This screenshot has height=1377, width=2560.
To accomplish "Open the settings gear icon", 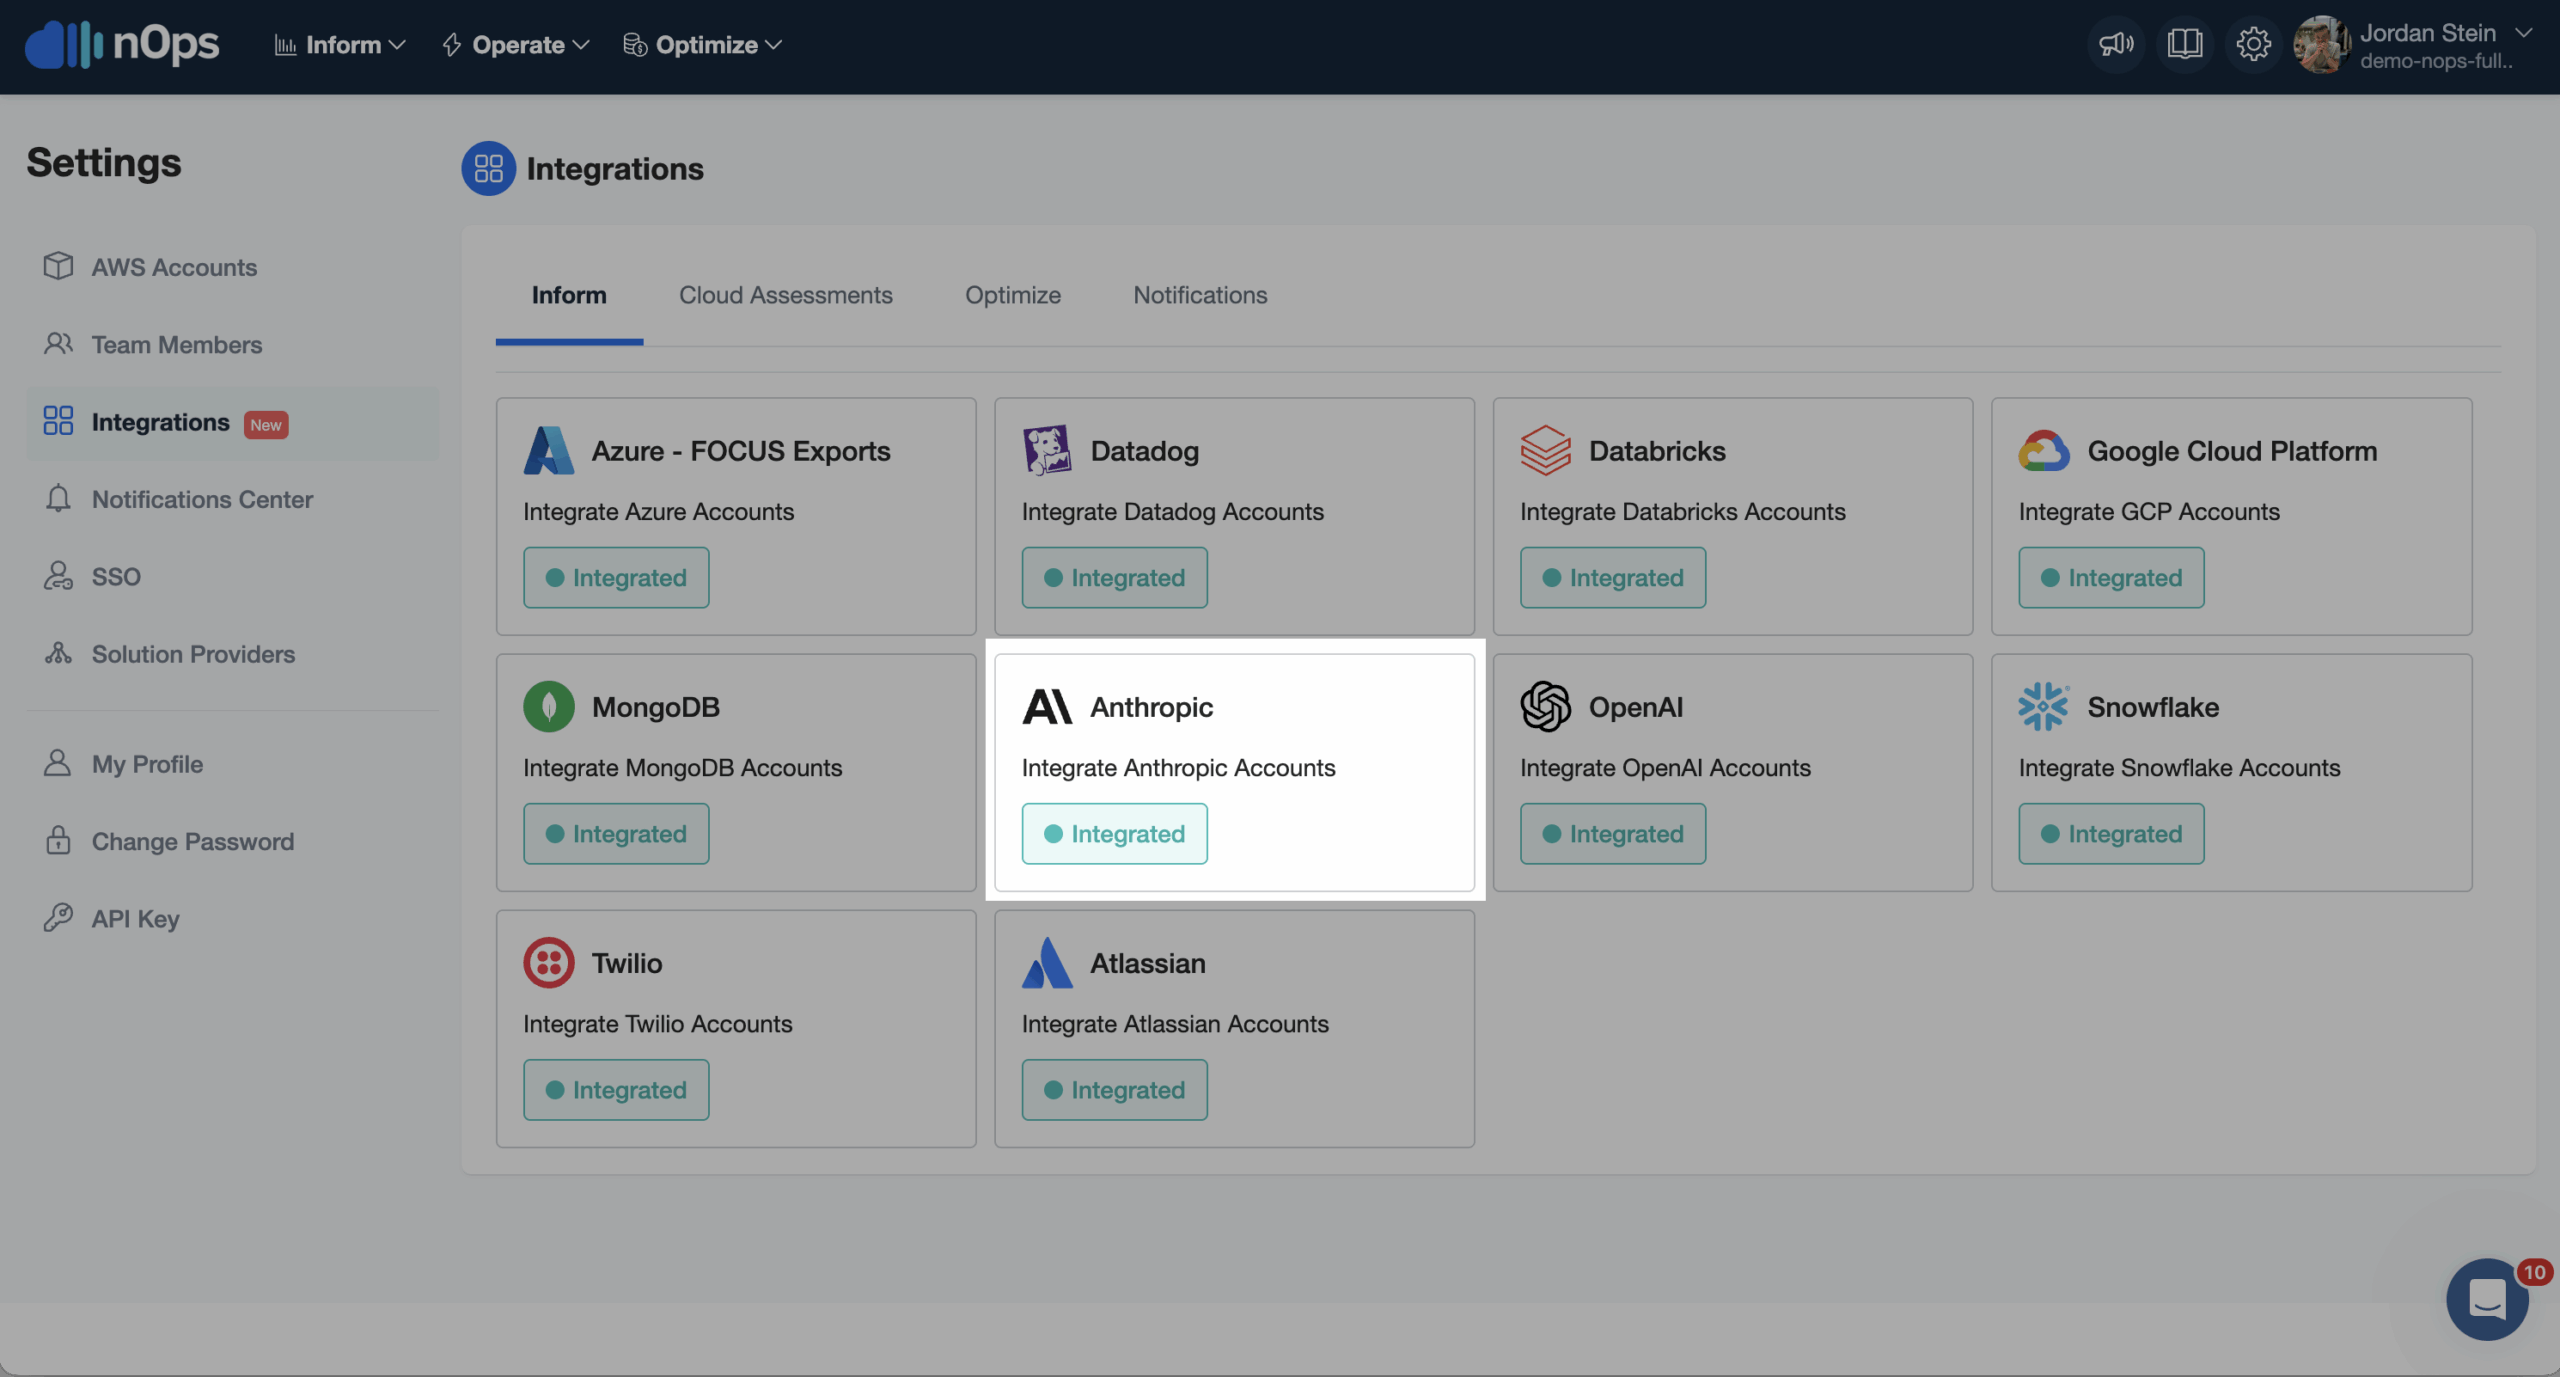I will click(2253, 44).
